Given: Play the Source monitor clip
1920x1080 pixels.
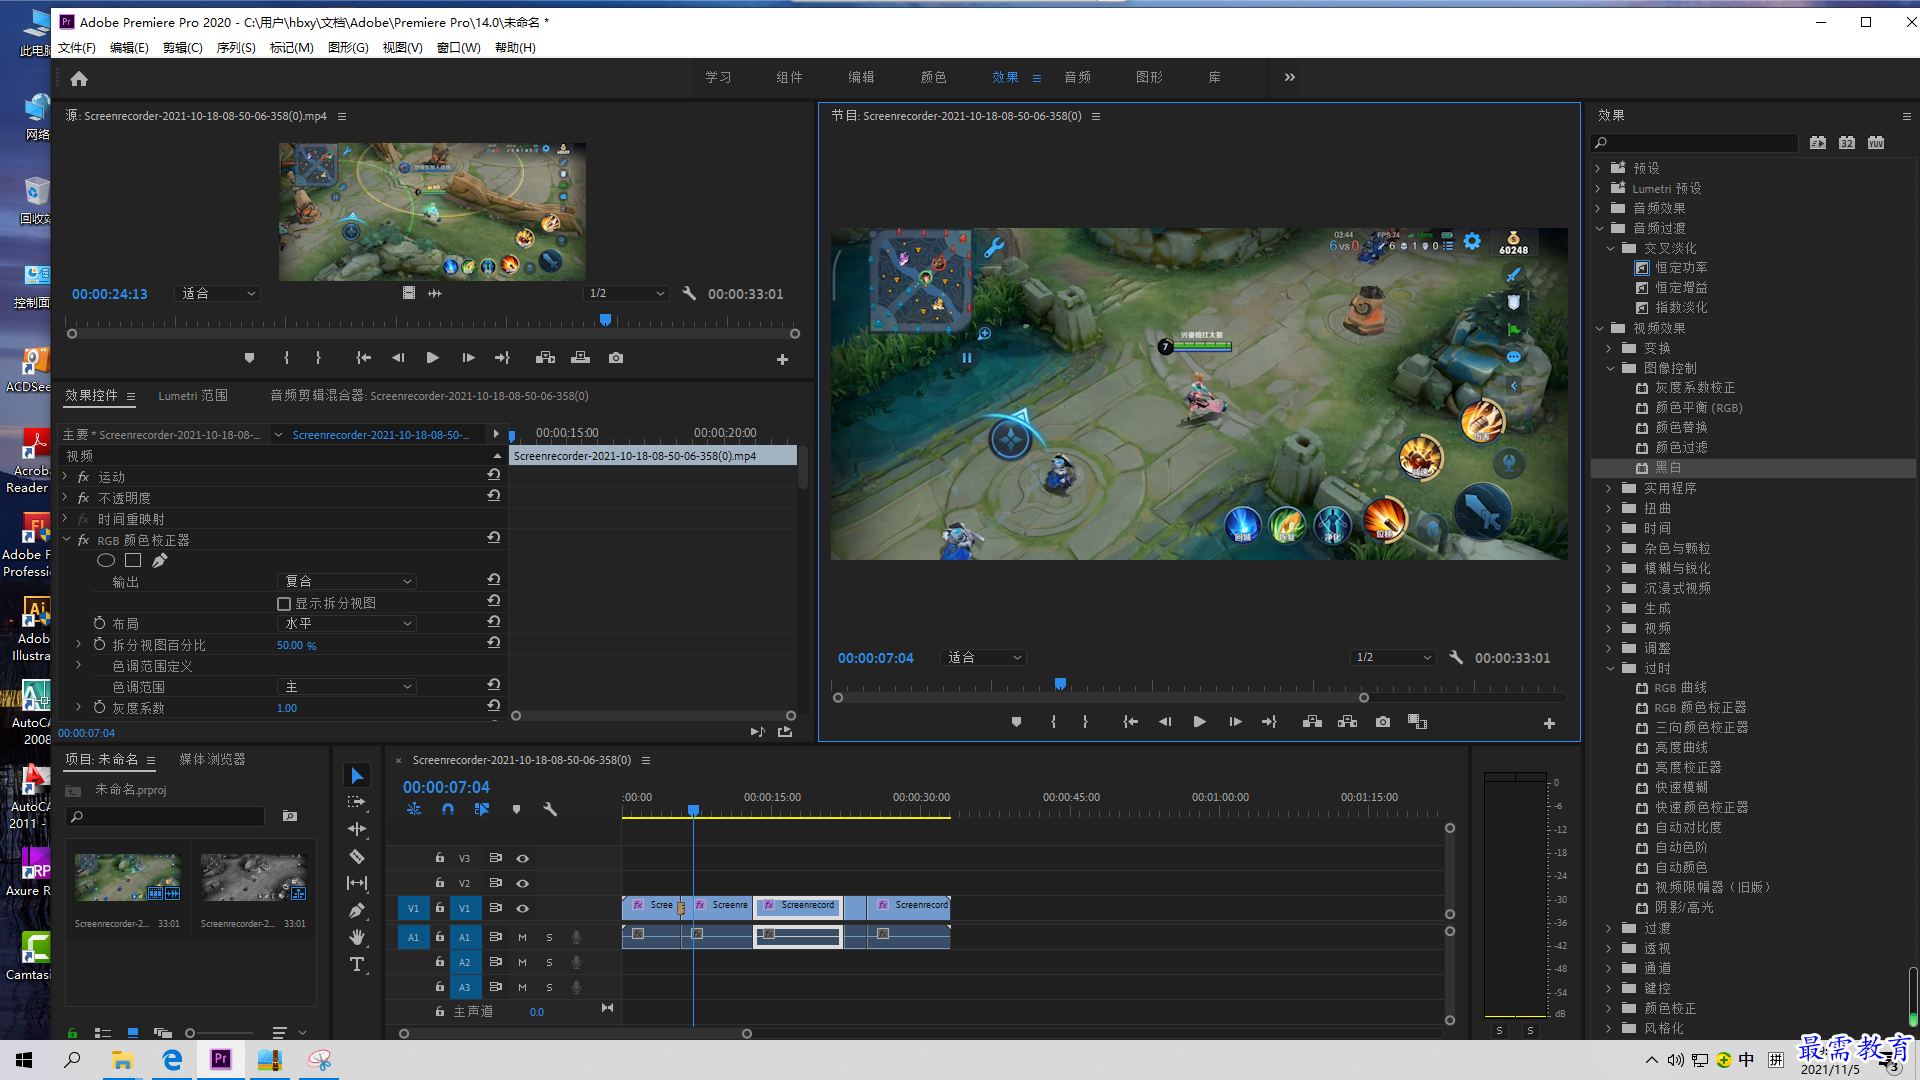Looking at the screenshot, I should [432, 358].
